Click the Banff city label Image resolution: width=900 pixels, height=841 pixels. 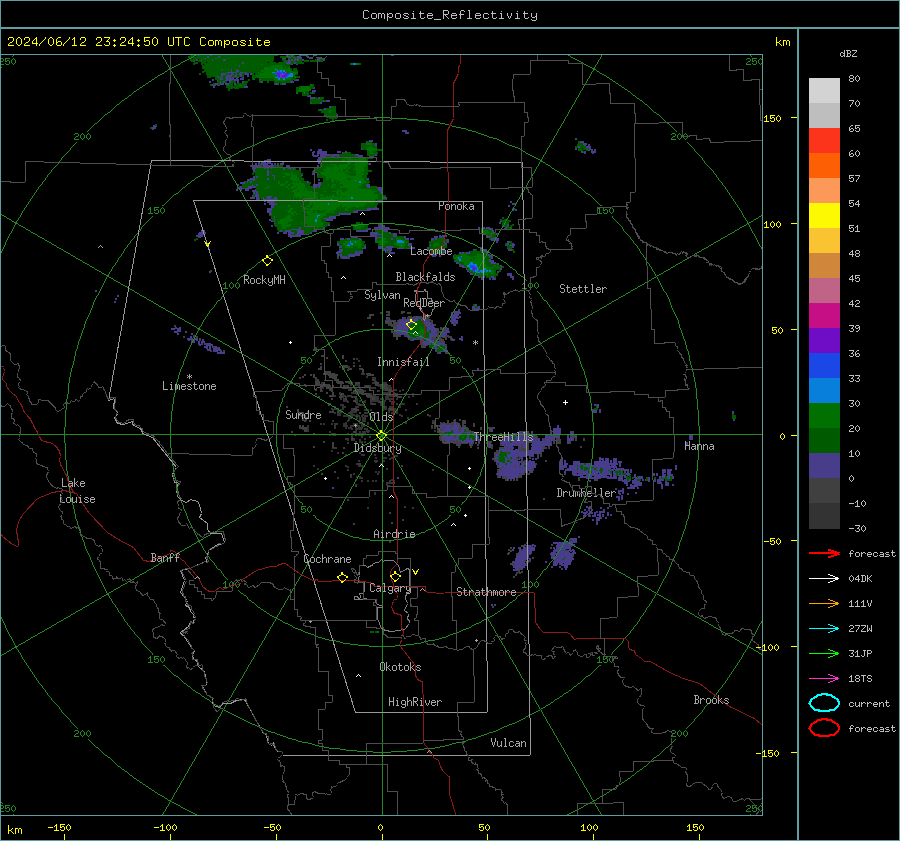(x=165, y=557)
